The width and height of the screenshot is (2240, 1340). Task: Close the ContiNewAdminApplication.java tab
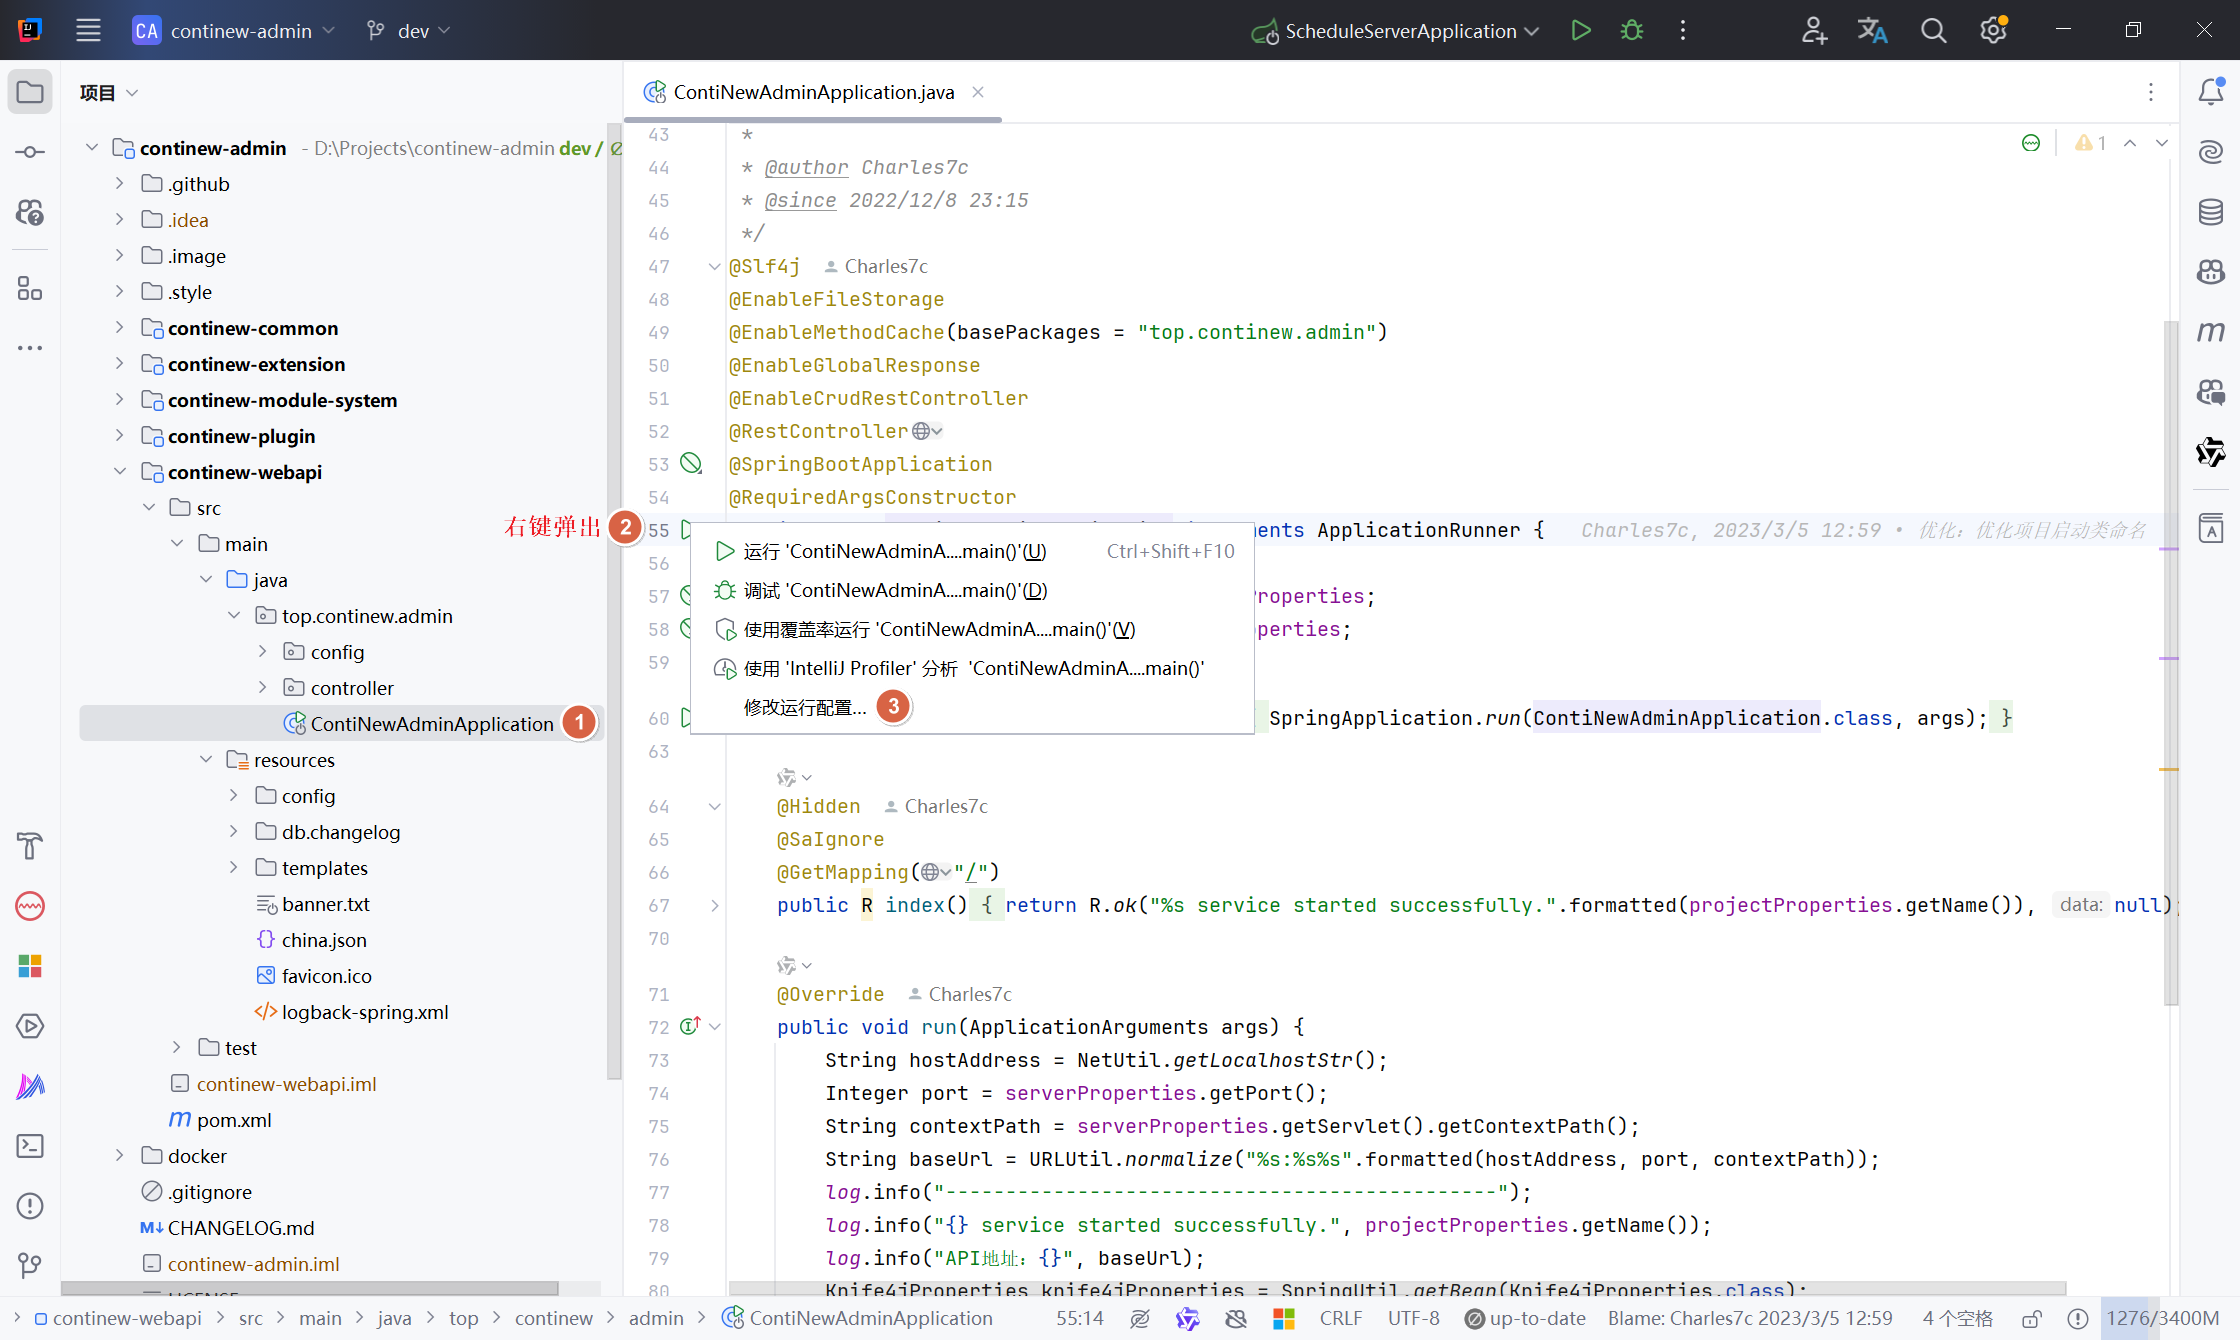pyautogui.click(x=978, y=92)
